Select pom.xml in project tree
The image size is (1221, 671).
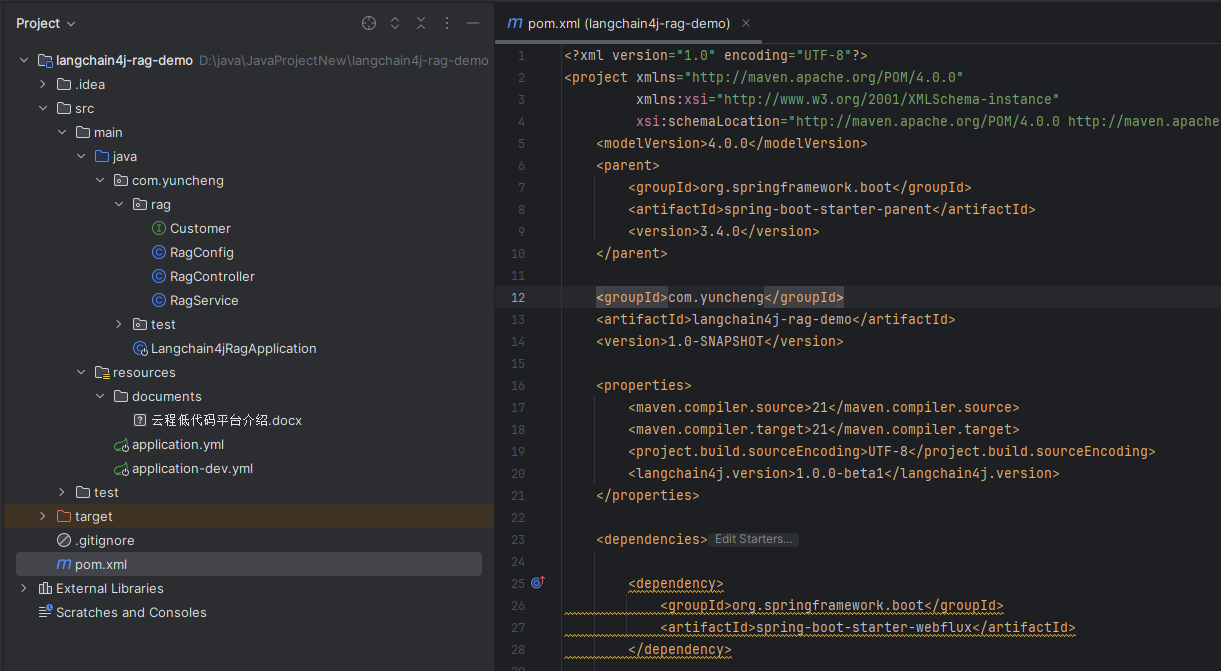coord(100,564)
